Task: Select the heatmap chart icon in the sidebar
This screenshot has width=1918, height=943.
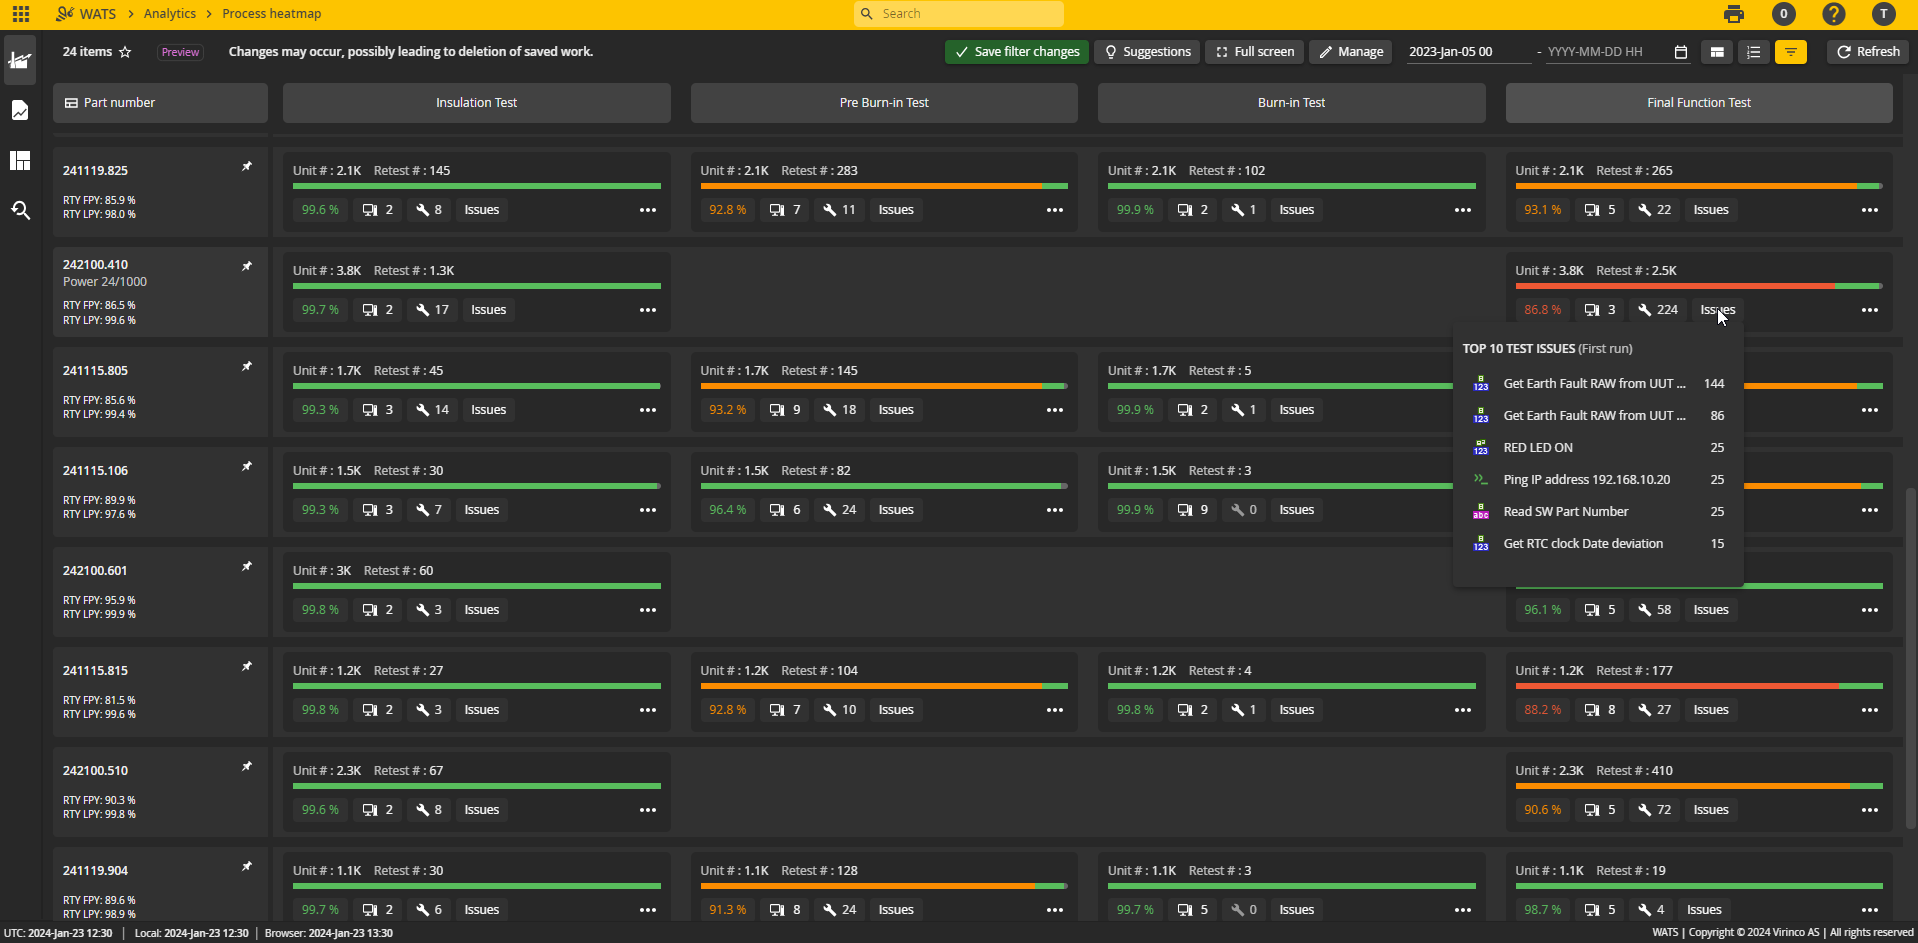Action: click(20, 60)
